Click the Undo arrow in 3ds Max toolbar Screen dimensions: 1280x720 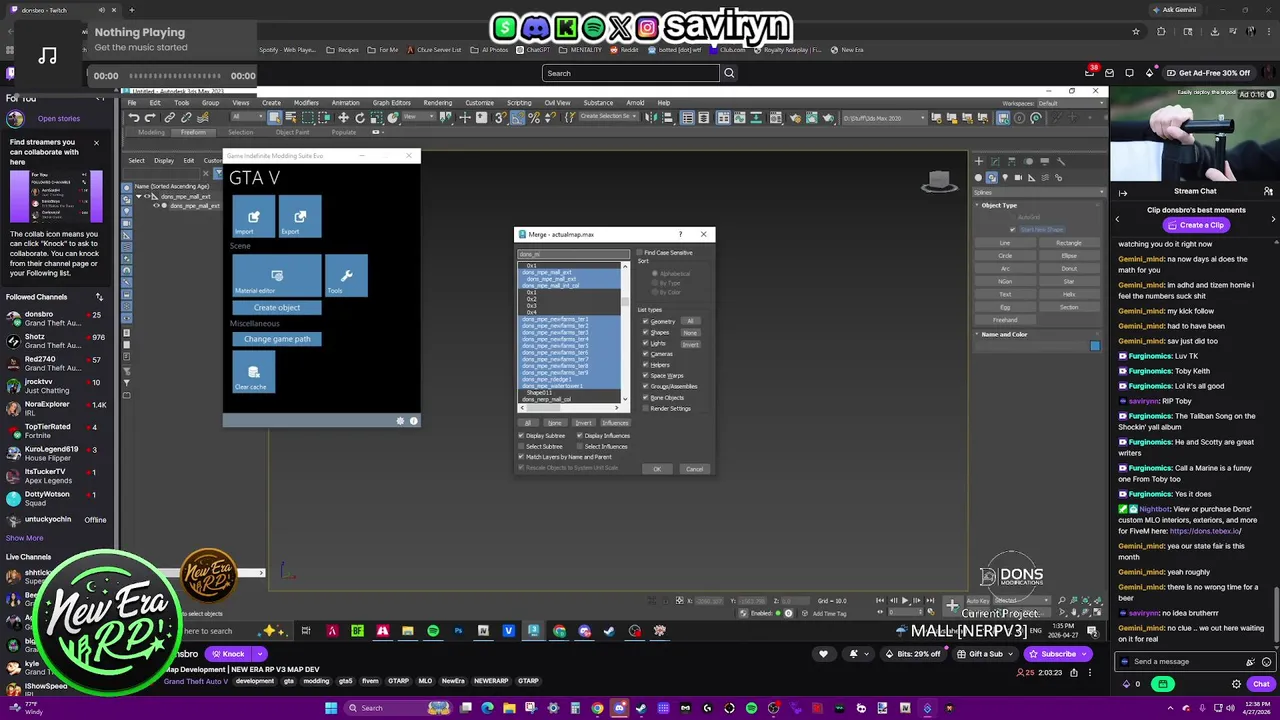click(134, 118)
